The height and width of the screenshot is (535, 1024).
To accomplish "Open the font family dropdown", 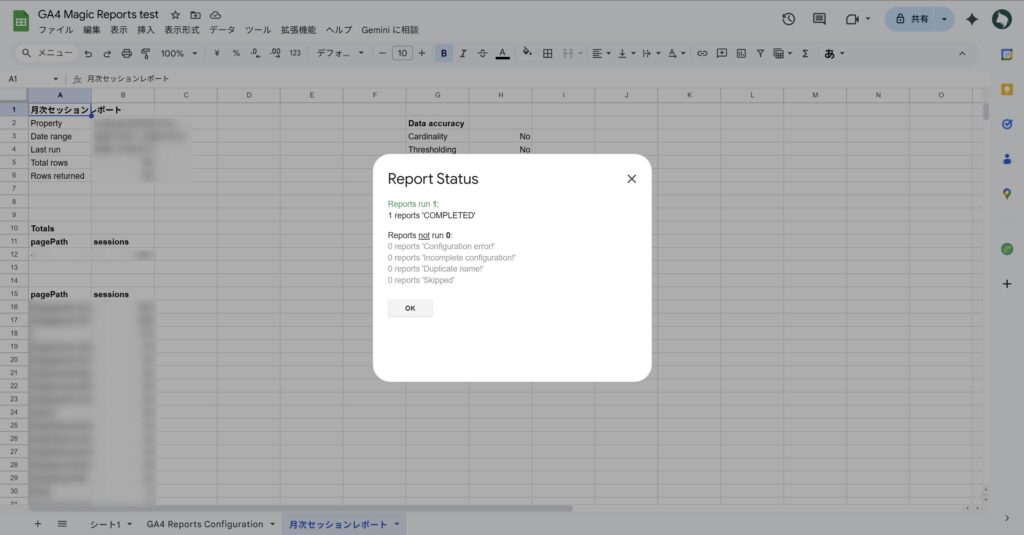I will point(340,54).
